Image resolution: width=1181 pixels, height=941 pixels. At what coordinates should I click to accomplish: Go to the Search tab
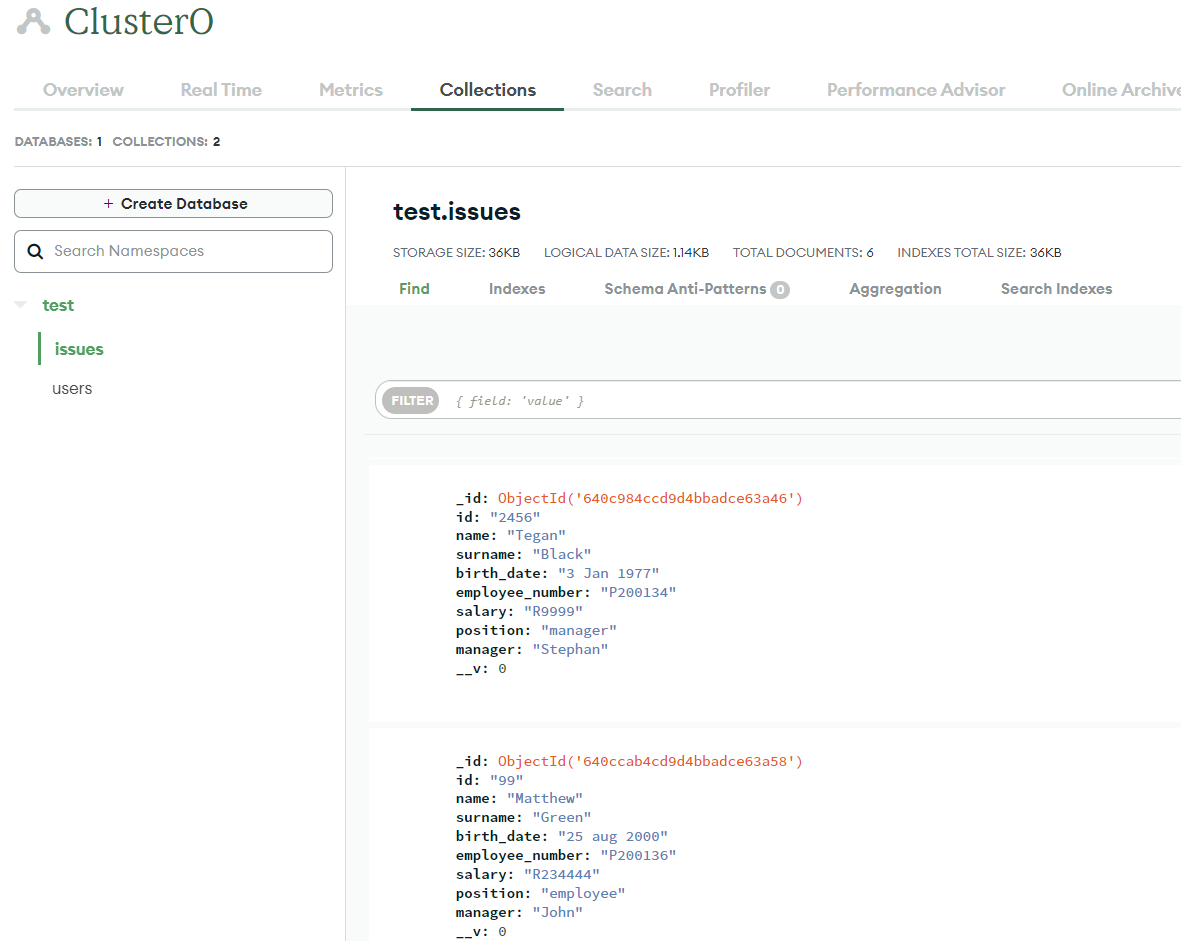pyautogui.click(x=622, y=90)
